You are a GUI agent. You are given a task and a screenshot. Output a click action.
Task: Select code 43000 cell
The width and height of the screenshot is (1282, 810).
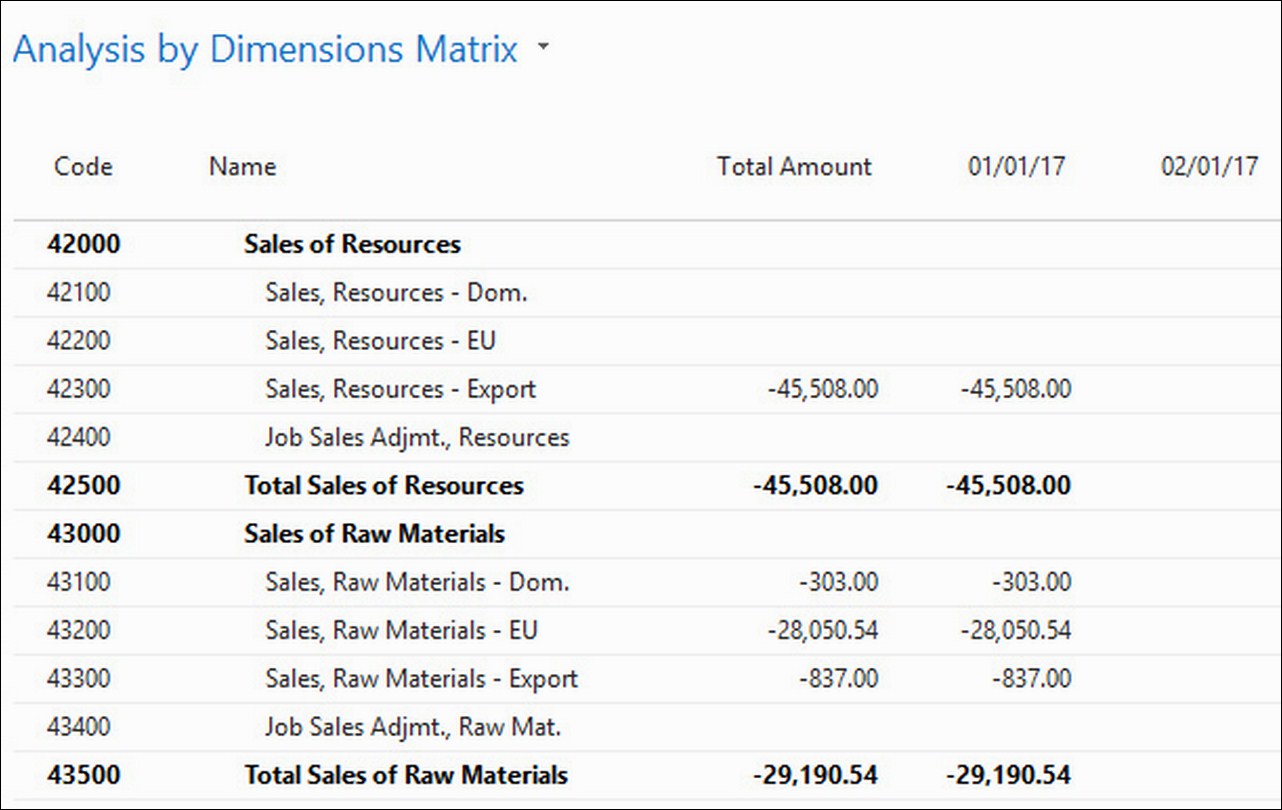click(83, 533)
